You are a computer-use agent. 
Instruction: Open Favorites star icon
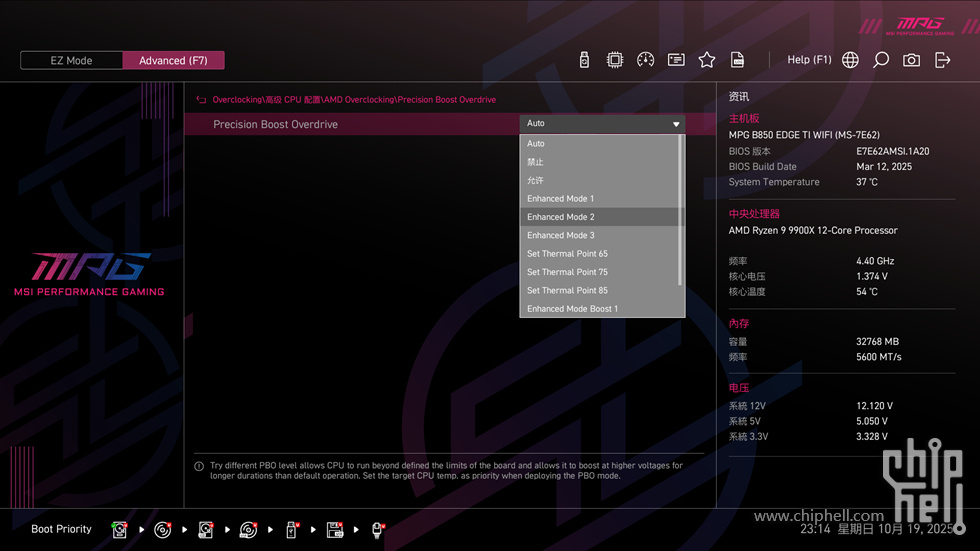[x=707, y=60]
